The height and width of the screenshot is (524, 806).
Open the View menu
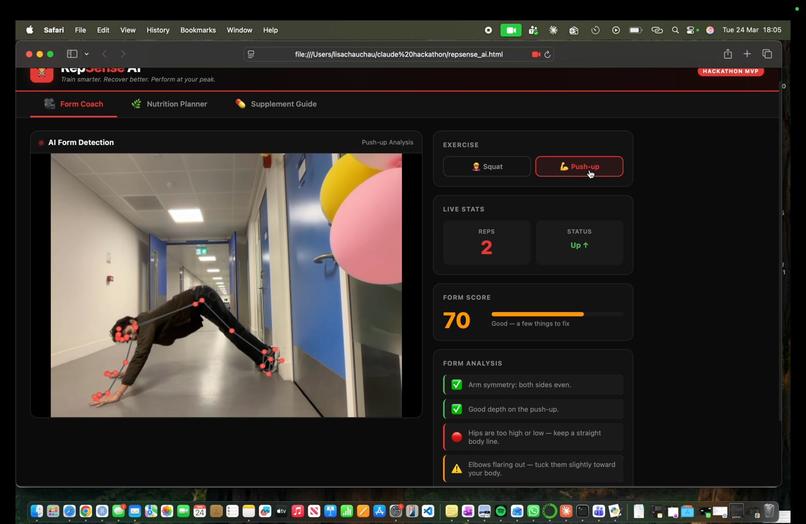click(x=128, y=30)
